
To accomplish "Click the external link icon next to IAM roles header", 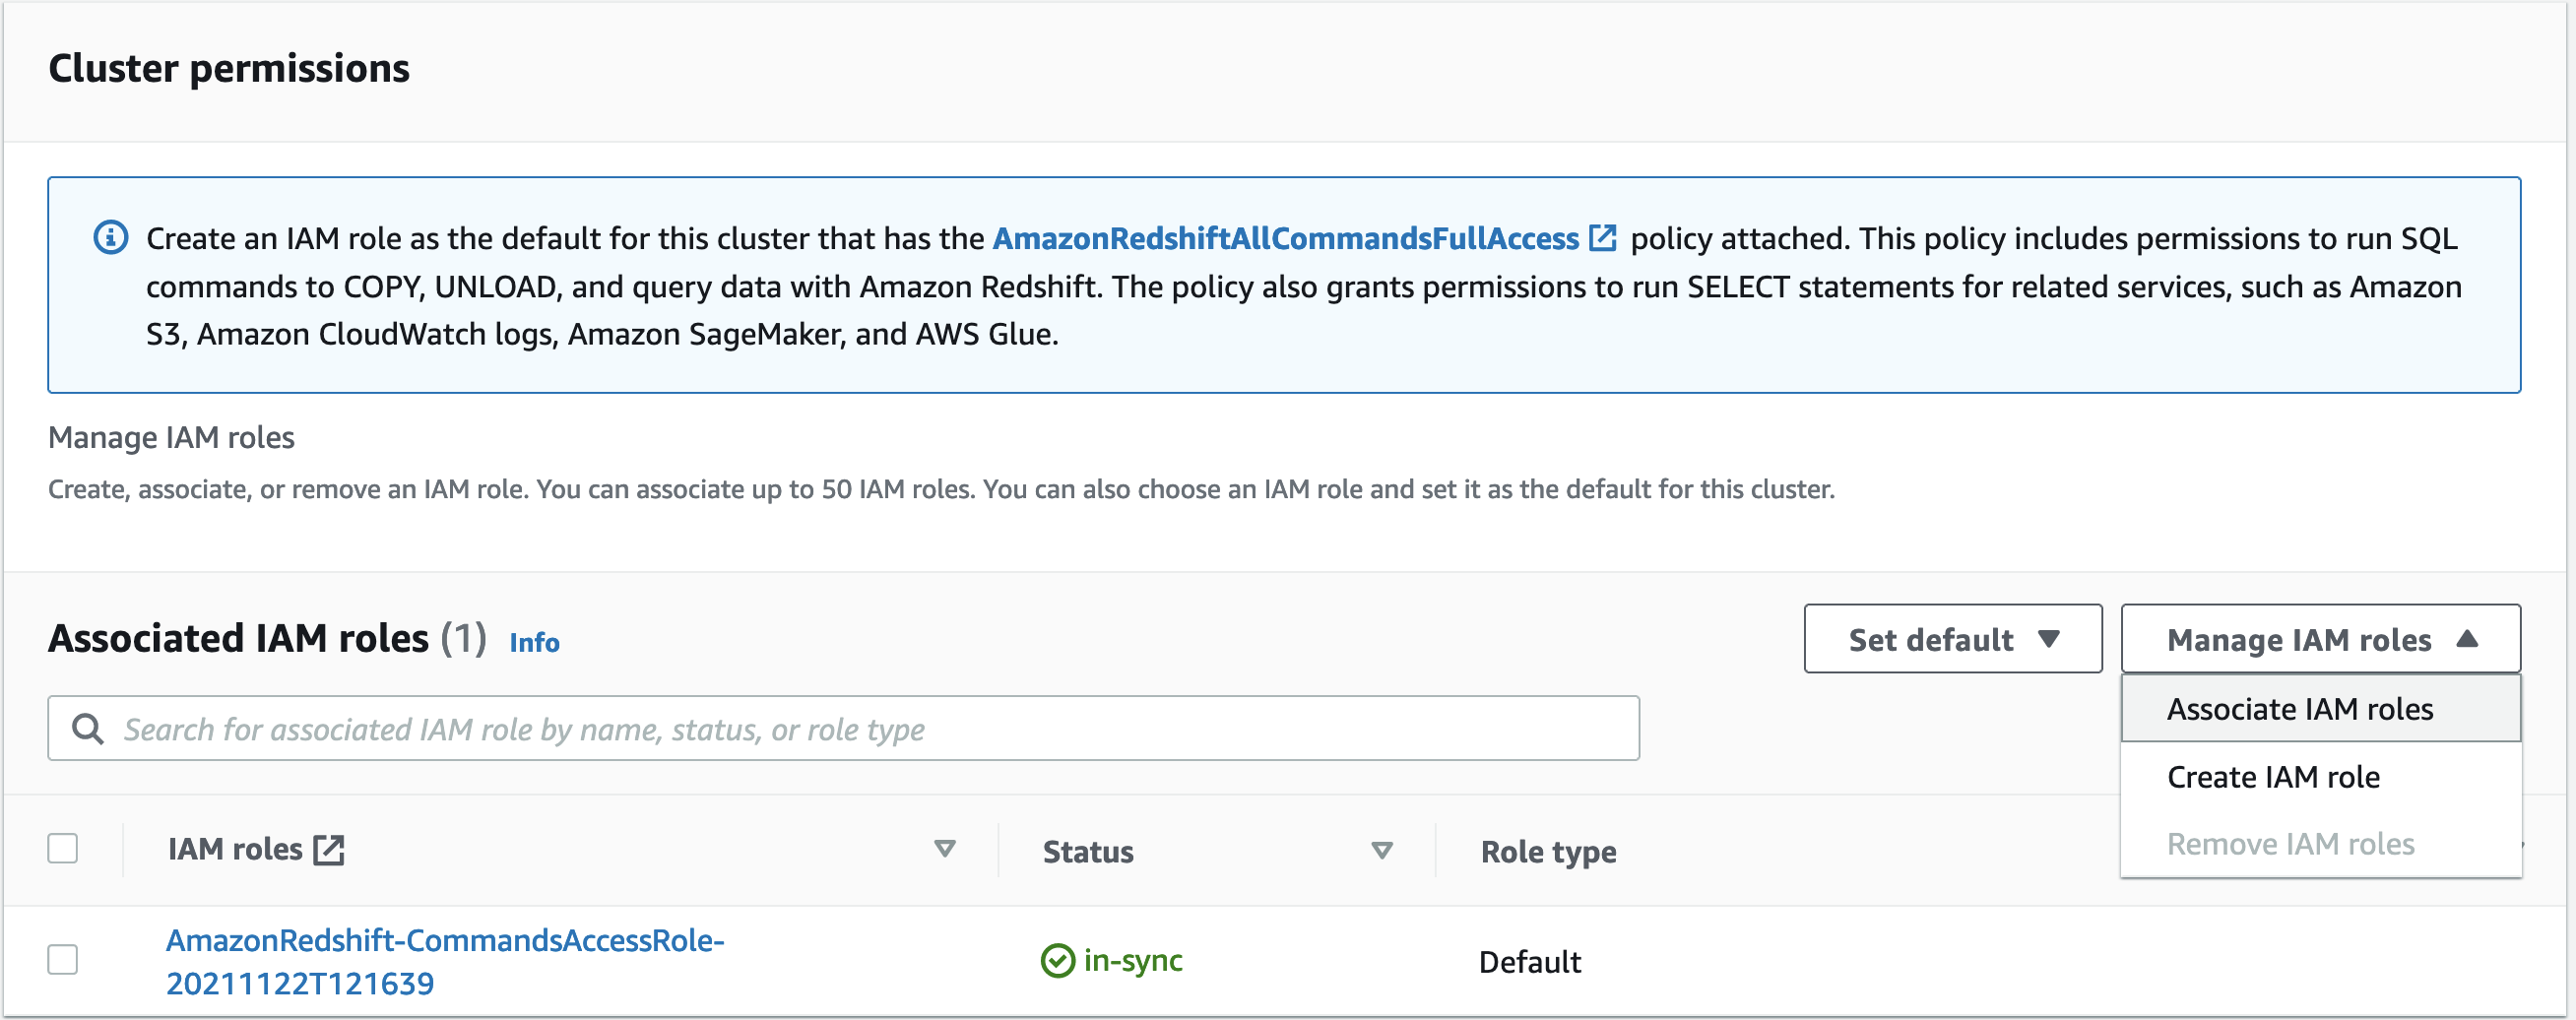I will click(x=329, y=850).
